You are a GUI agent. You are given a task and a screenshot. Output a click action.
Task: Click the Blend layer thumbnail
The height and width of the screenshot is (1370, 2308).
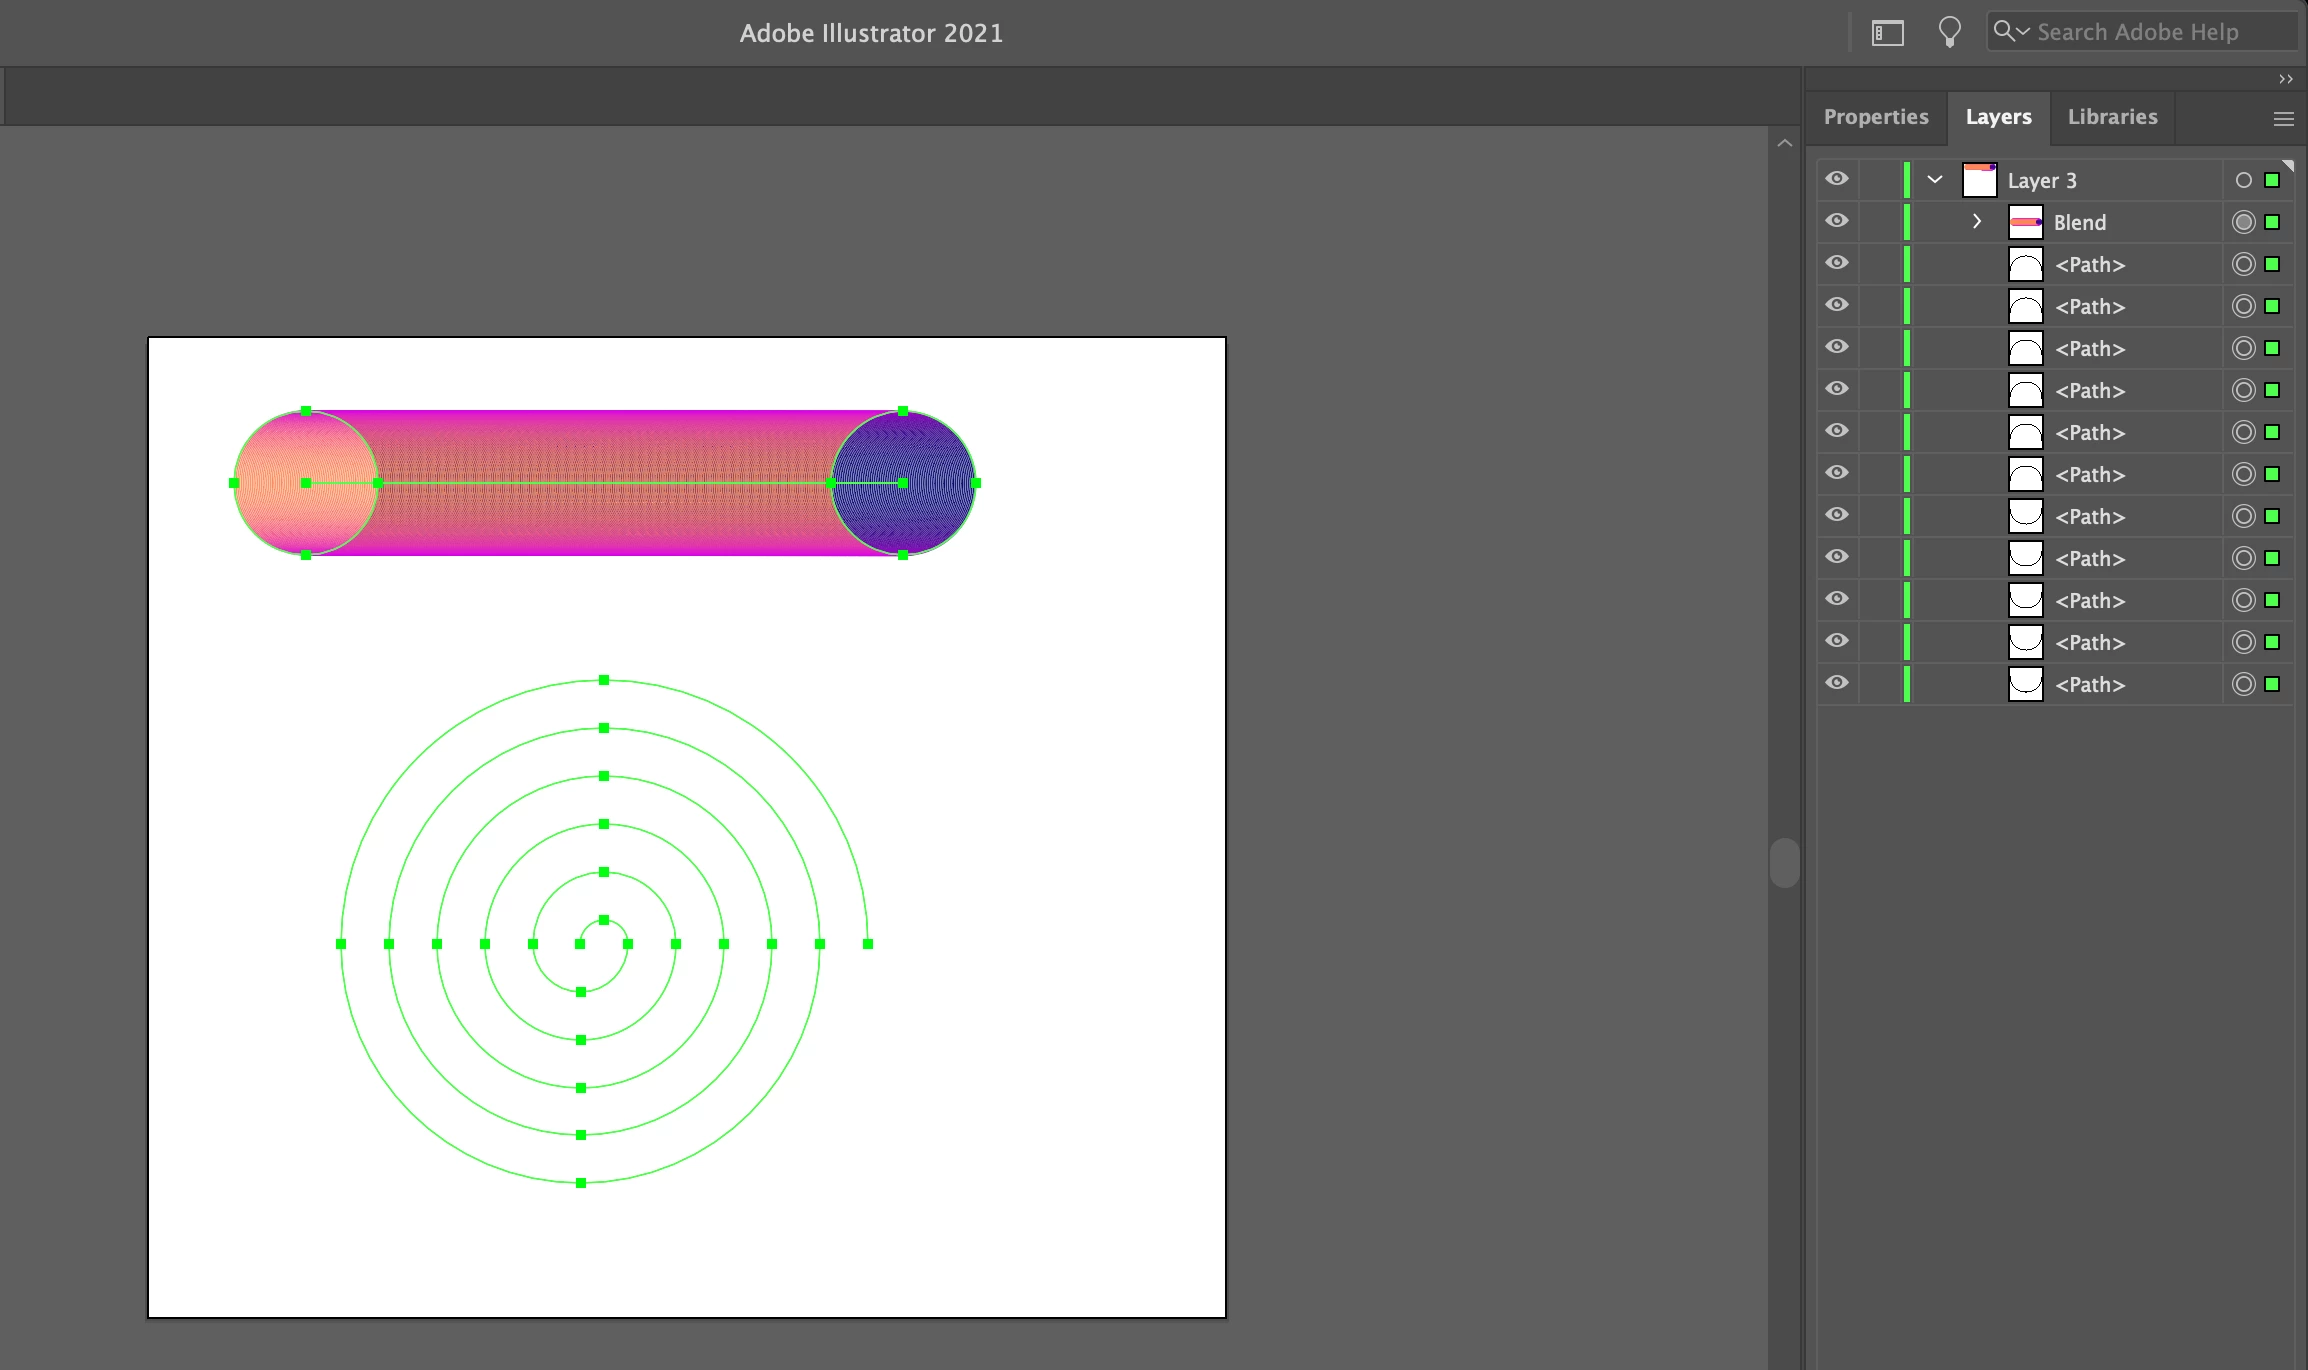coord(2025,222)
